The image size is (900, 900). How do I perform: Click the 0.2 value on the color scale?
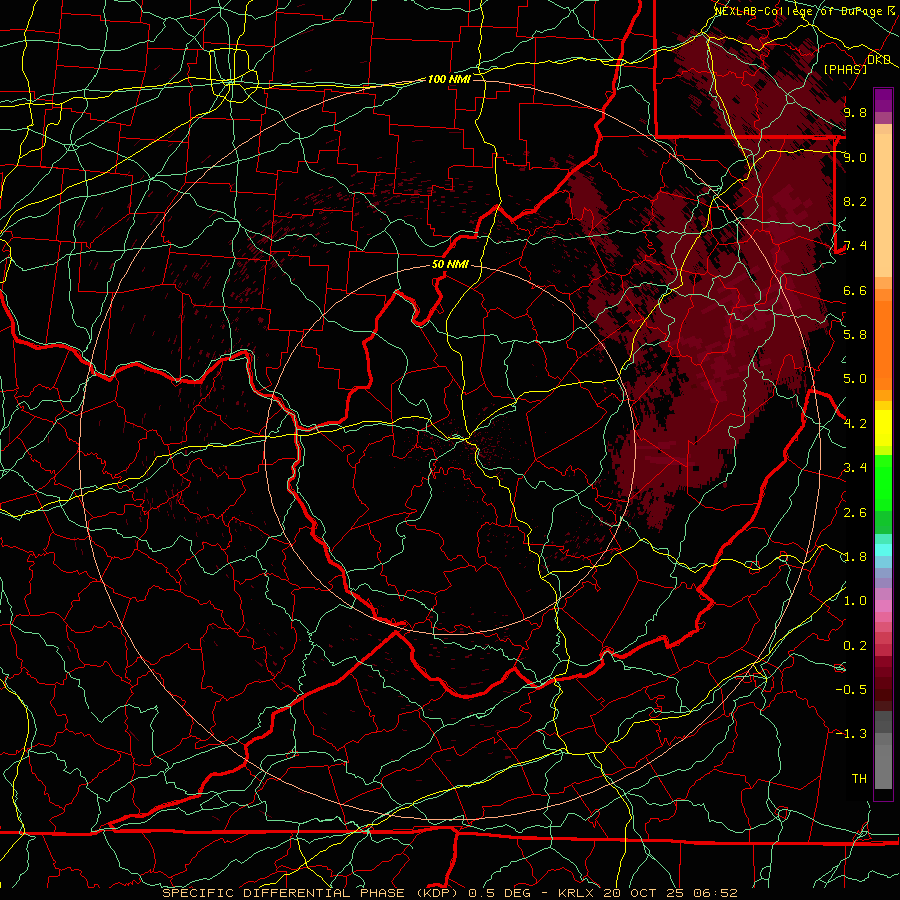click(x=855, y=646)
